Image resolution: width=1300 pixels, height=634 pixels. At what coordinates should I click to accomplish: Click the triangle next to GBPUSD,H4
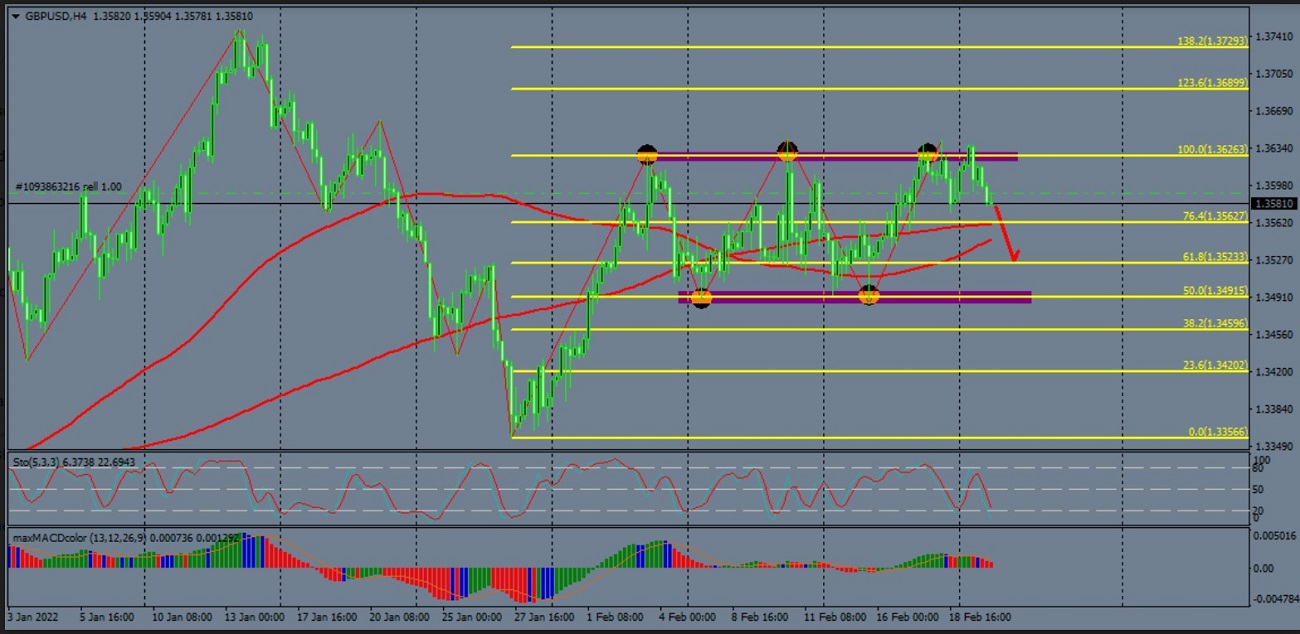point(15,16)
